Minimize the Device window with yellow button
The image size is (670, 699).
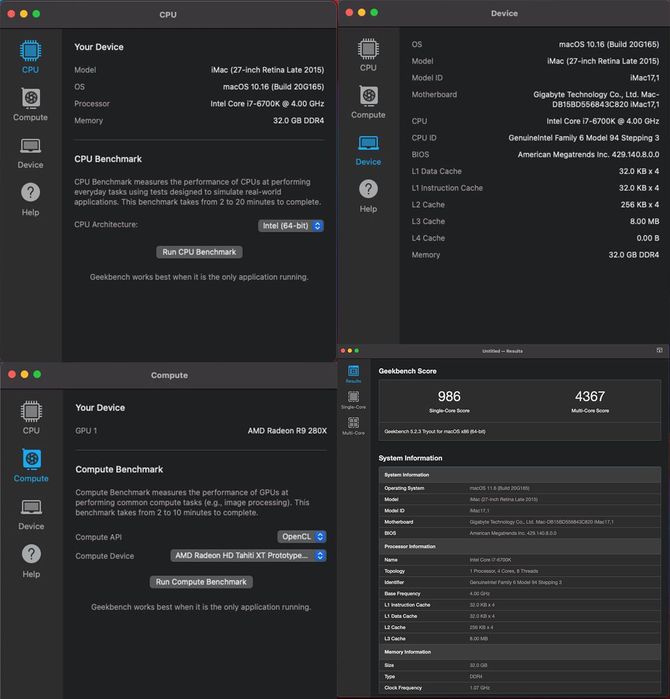362,12
